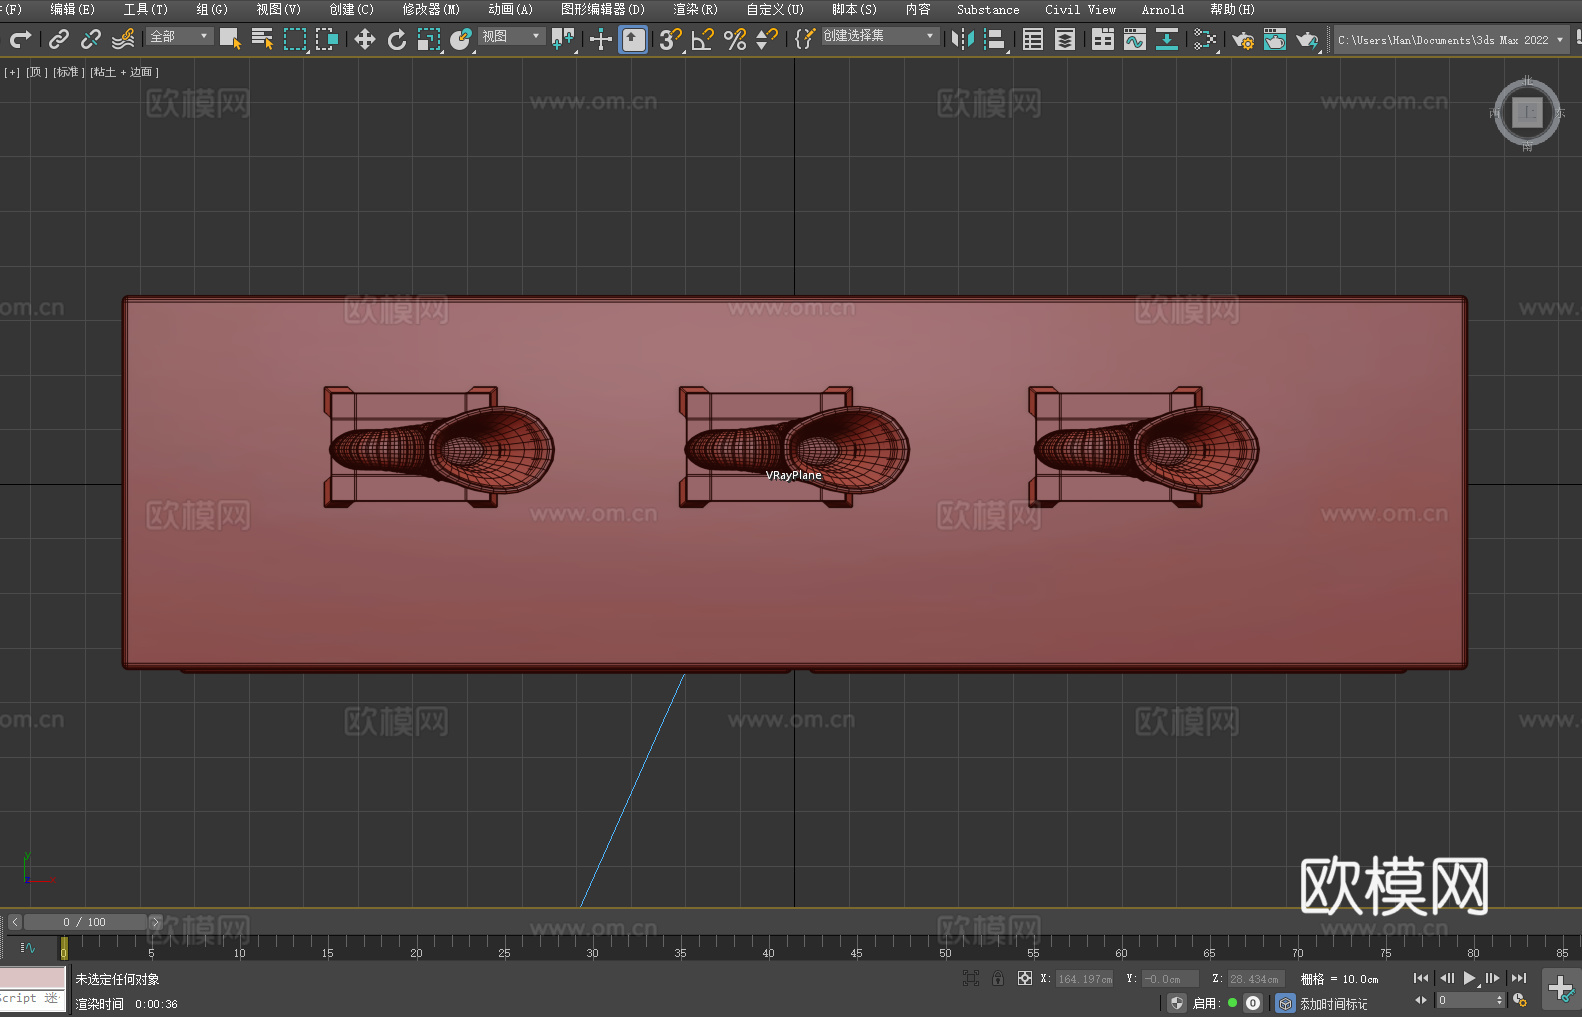The image size is (1582, 1017).
Task: Toggle Layer Explorer
Action: pos(1065,39)
